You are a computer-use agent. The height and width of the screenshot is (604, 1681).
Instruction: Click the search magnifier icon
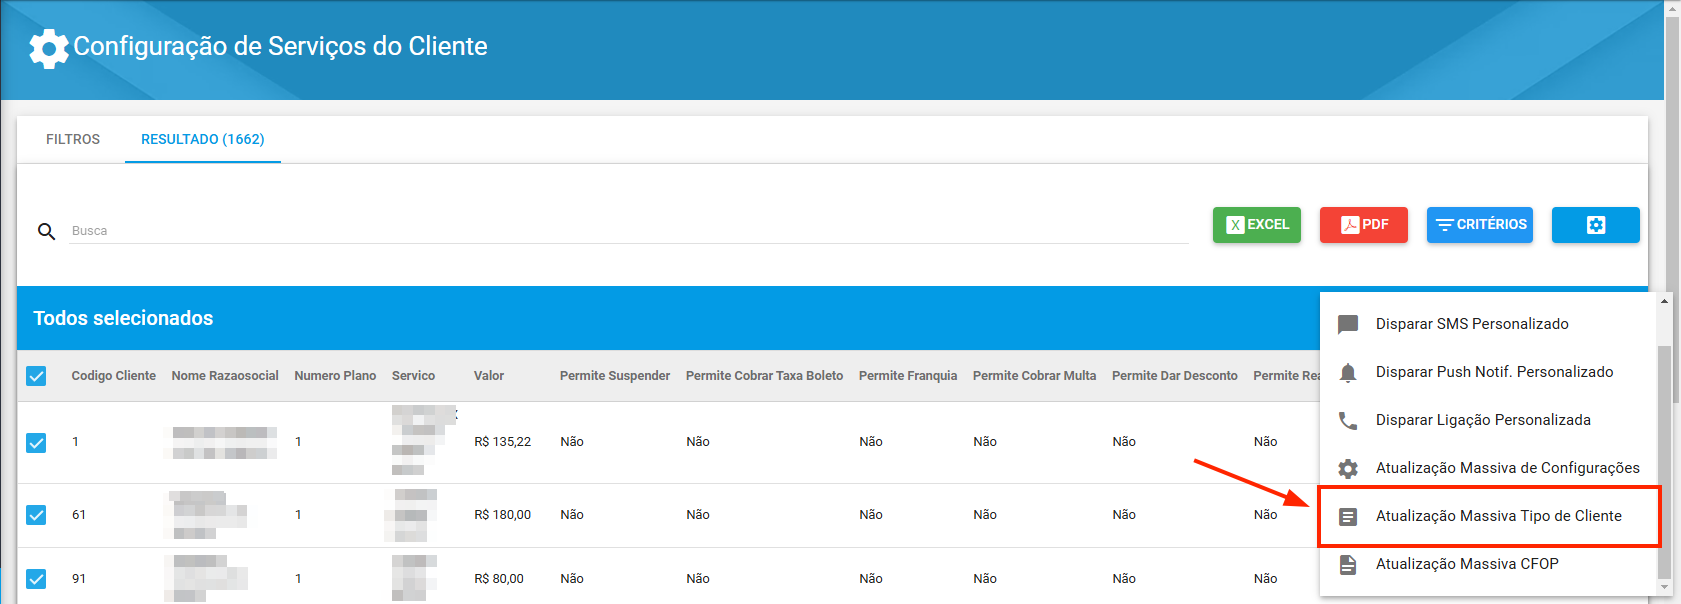click(x=46, y=231)
